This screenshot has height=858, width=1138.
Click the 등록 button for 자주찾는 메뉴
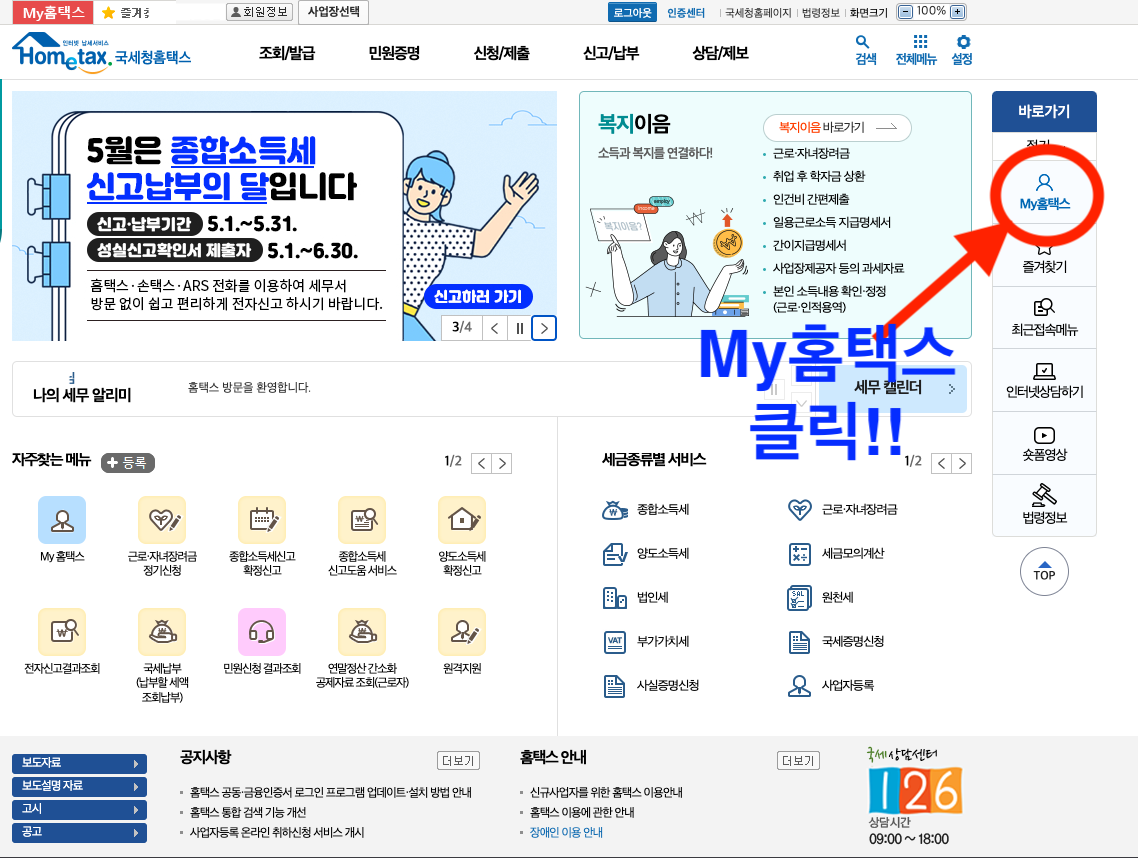[128, 462]
